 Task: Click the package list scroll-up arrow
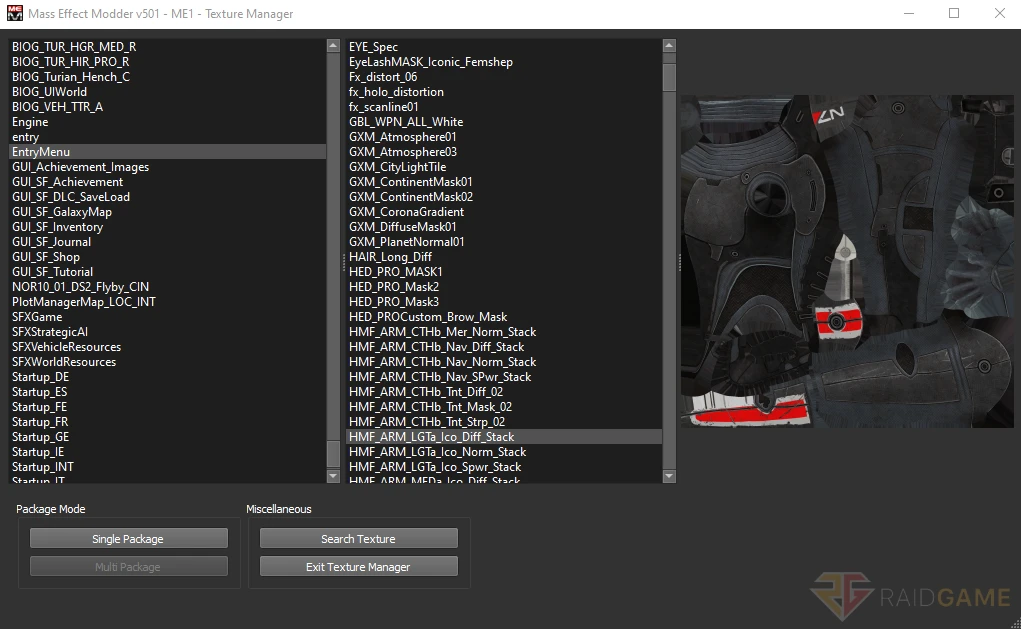pos(333,46)
